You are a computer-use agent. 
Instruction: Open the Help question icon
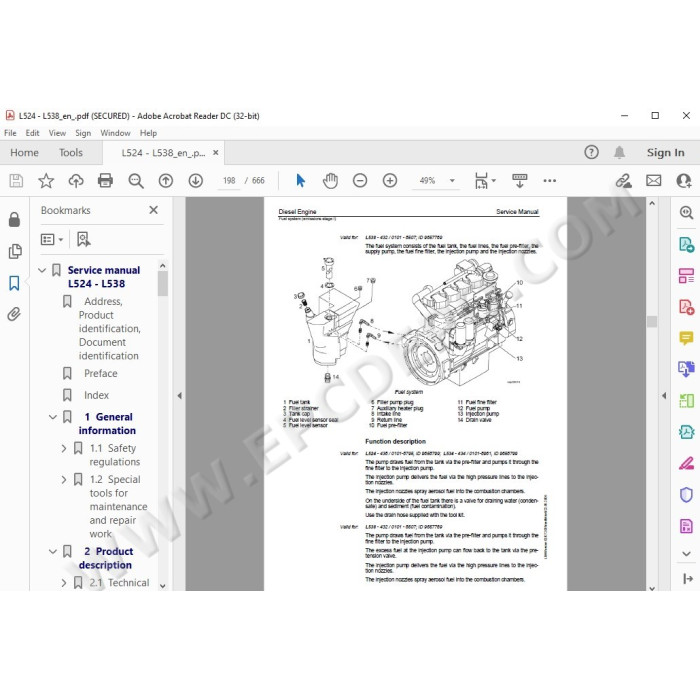click(592, 152)
